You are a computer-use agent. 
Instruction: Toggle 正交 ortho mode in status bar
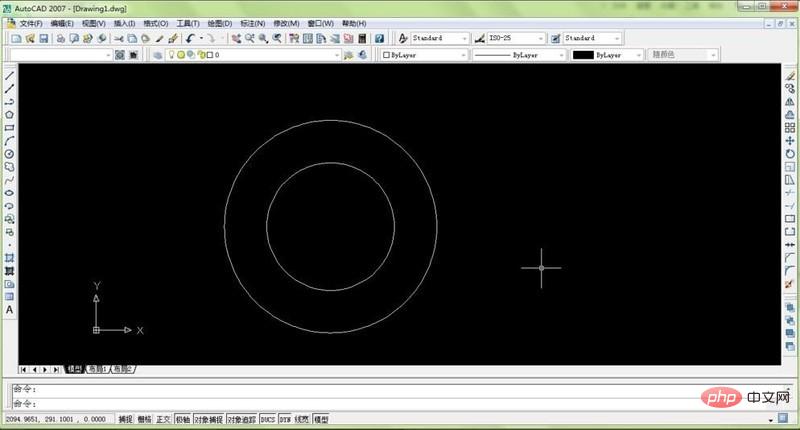coord(163,419)
